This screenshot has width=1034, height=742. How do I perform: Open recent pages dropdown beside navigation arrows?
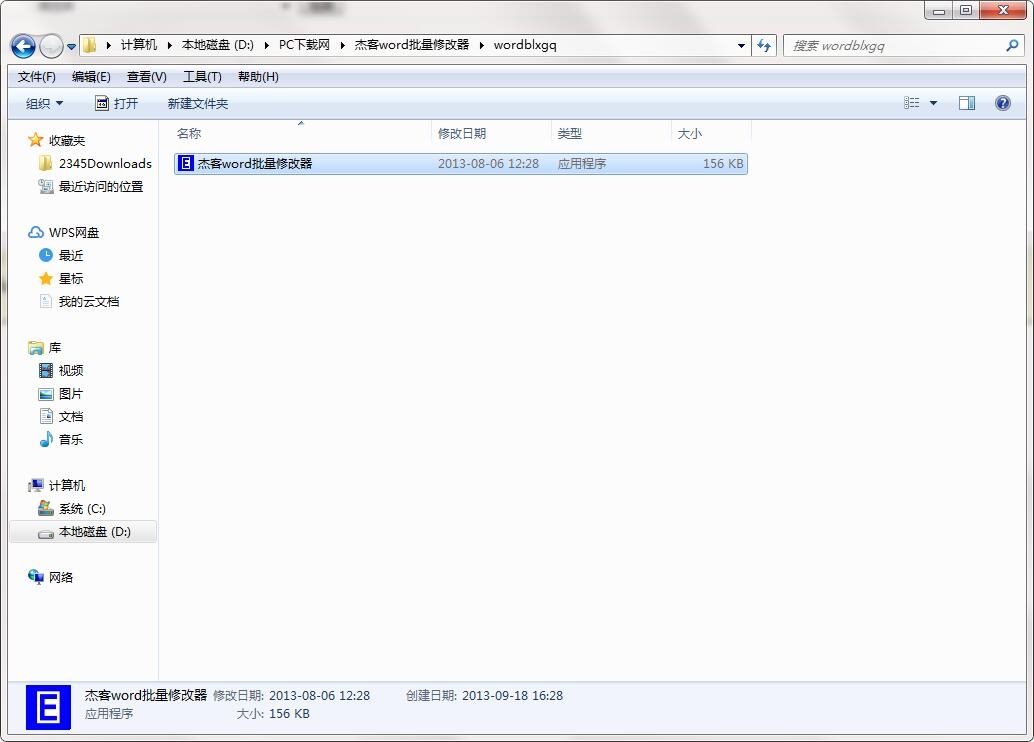coord(71,47)
